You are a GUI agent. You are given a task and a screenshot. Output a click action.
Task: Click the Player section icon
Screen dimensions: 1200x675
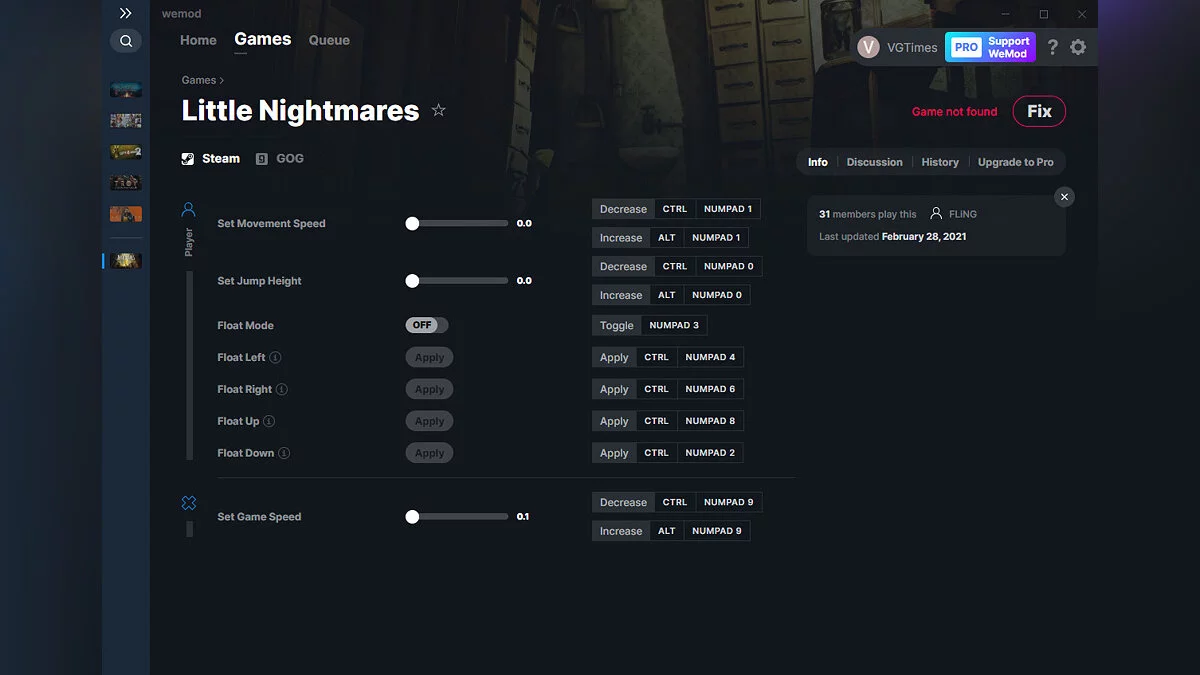coord(188,209)
